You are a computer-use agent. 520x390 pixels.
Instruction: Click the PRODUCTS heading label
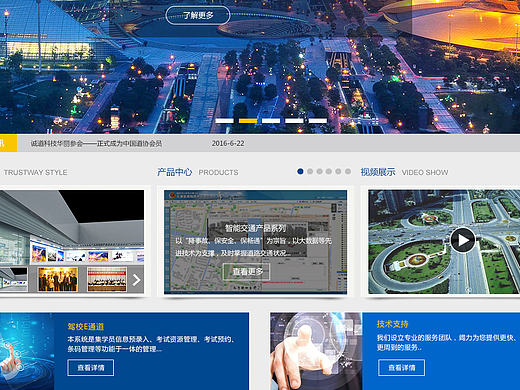[218, 173]
